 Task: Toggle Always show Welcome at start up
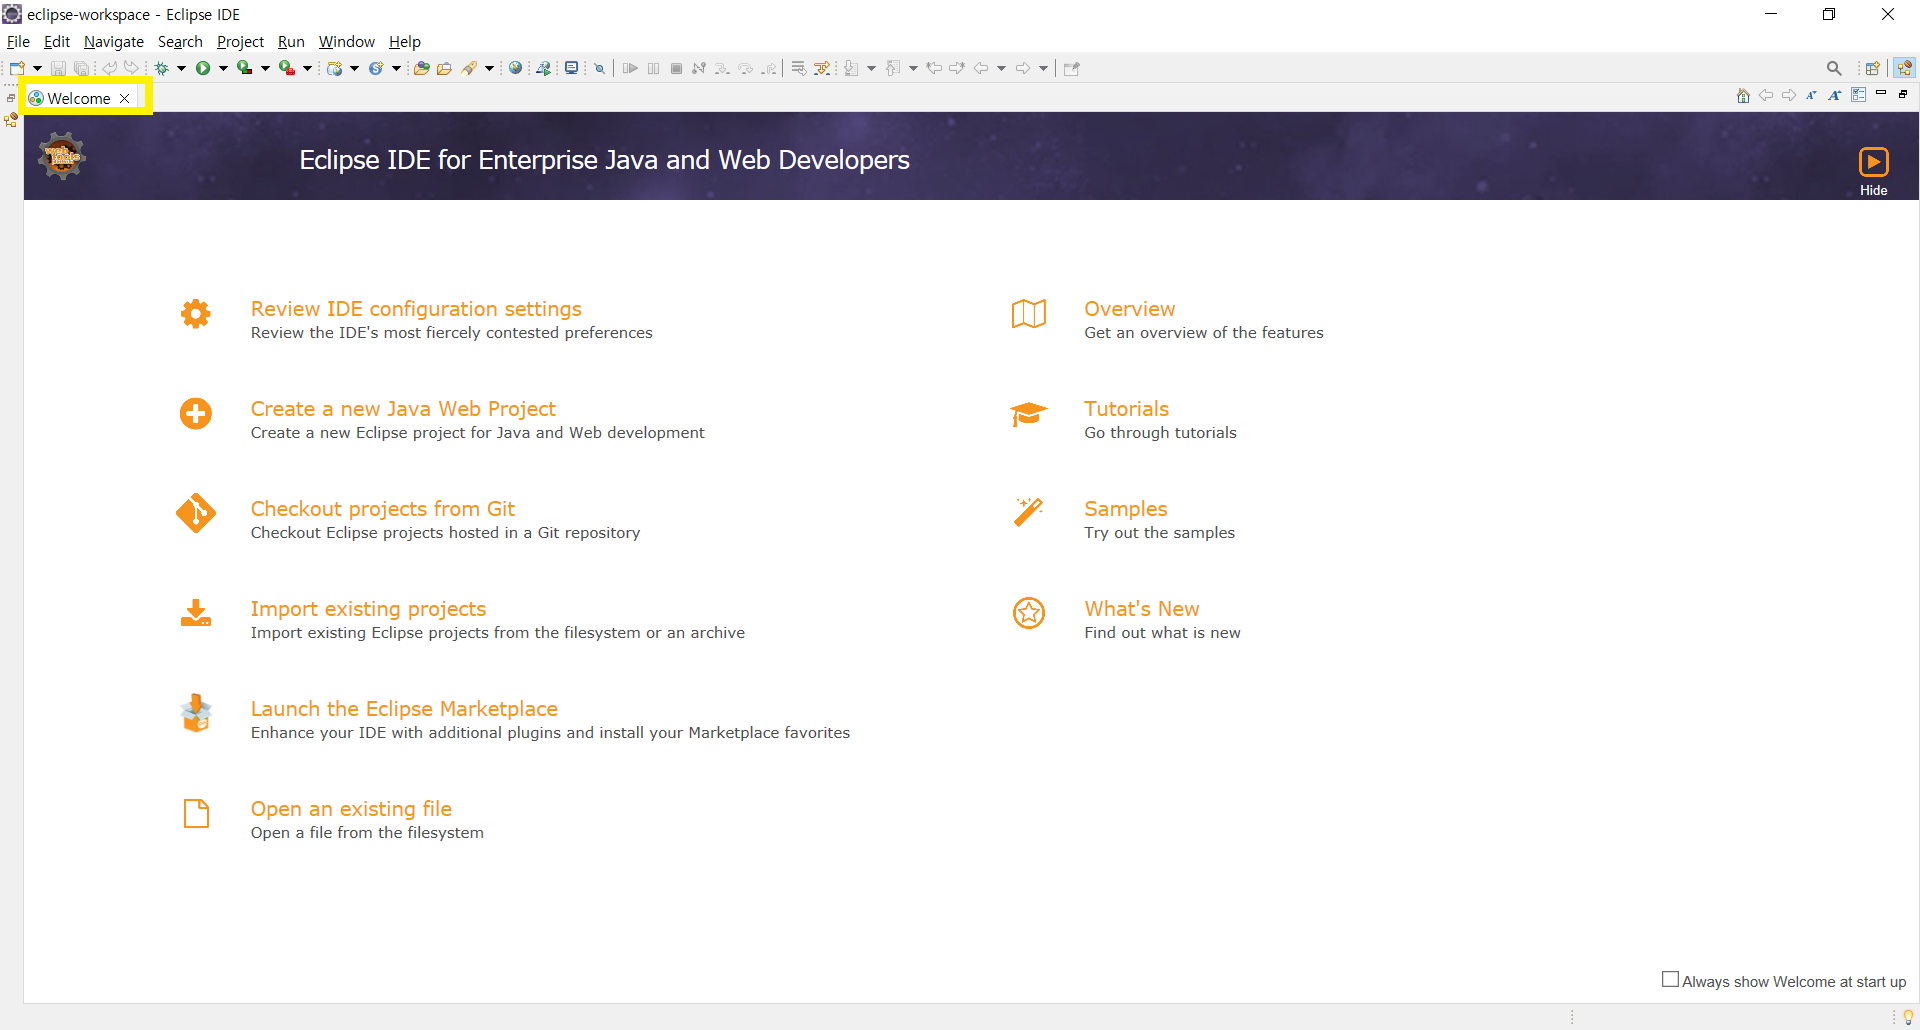1670,979
